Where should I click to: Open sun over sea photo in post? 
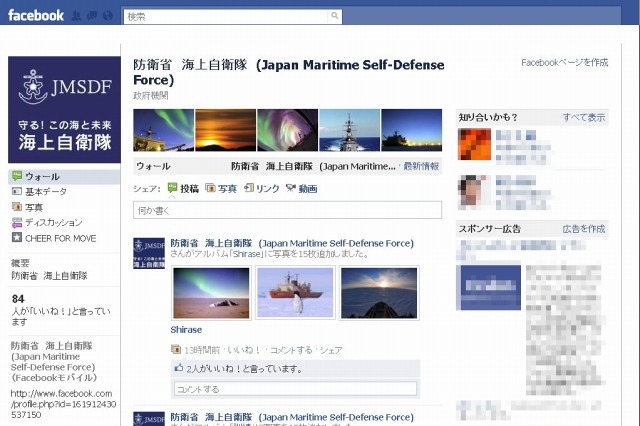click(379, 293)
